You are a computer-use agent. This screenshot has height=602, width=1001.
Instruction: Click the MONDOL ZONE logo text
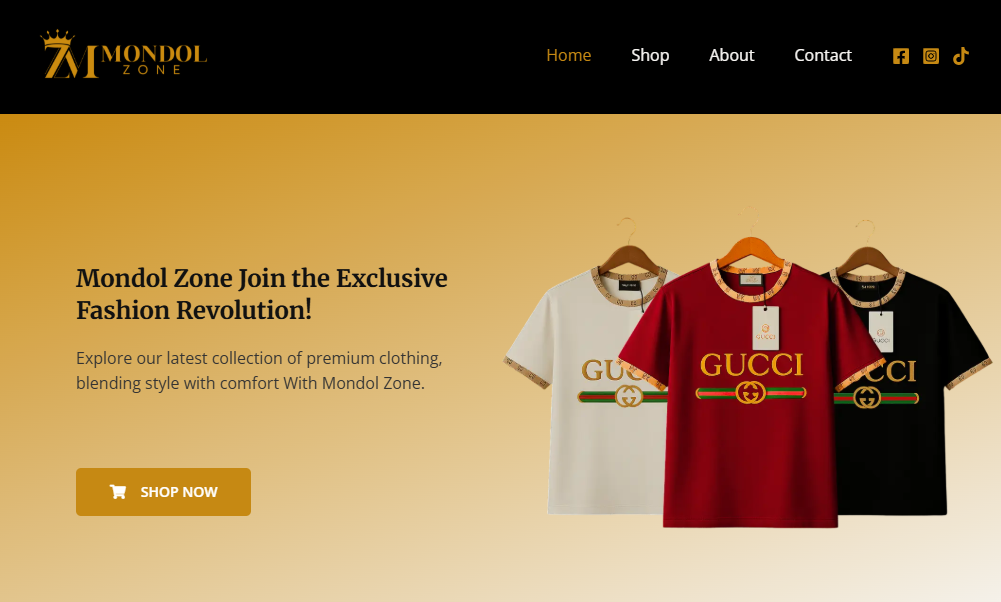pos(154,59)
